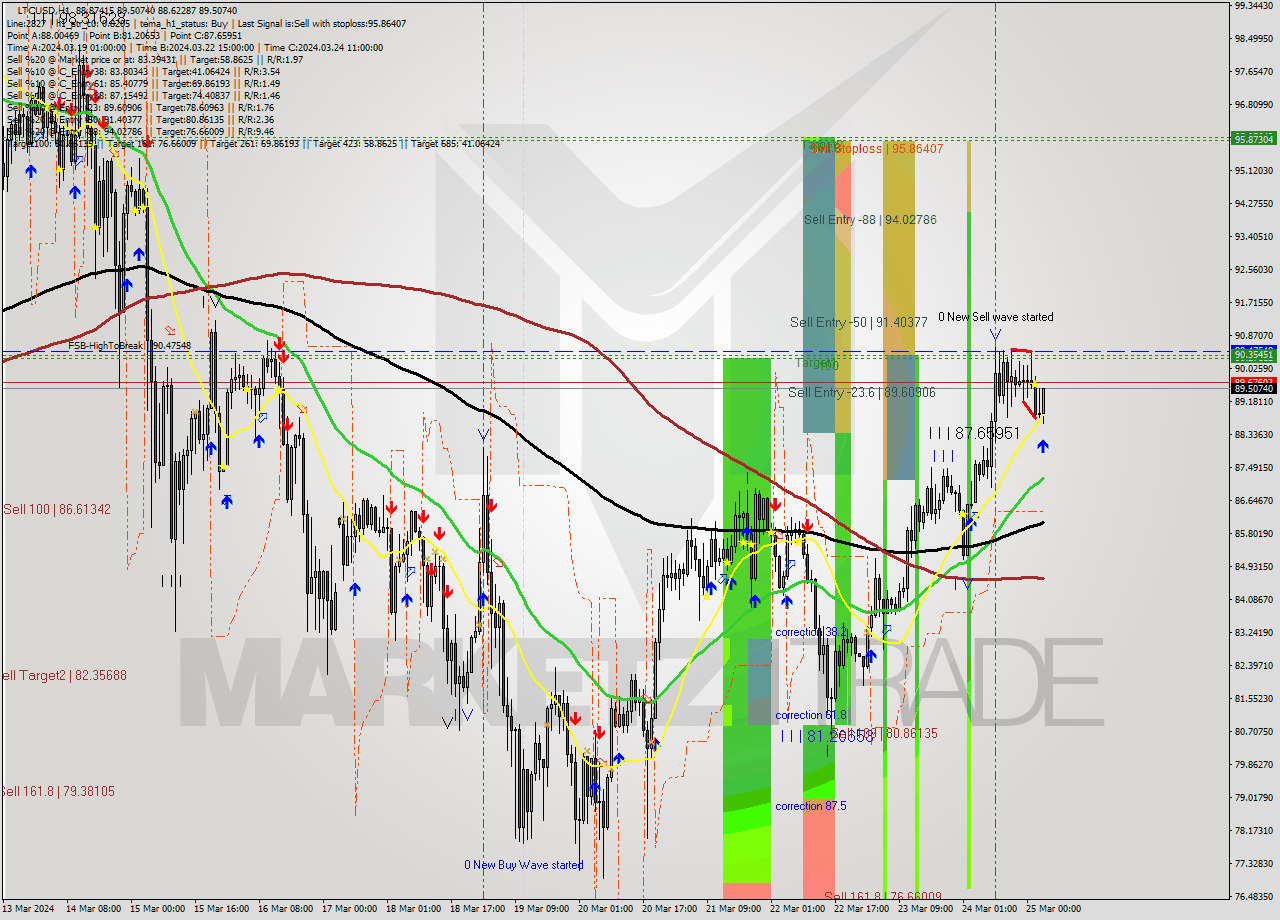Click the 'Target 685: 41.06424' info text

click(x=456, y=144)
